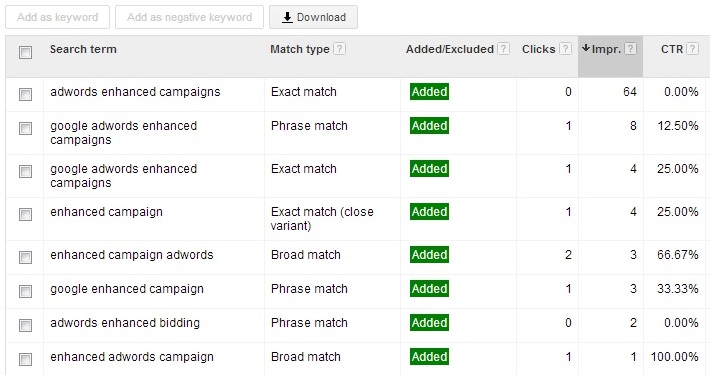Click Add as negative keyword button
Viewport: 710px width, 375px height.
click(x=189, y=17)
